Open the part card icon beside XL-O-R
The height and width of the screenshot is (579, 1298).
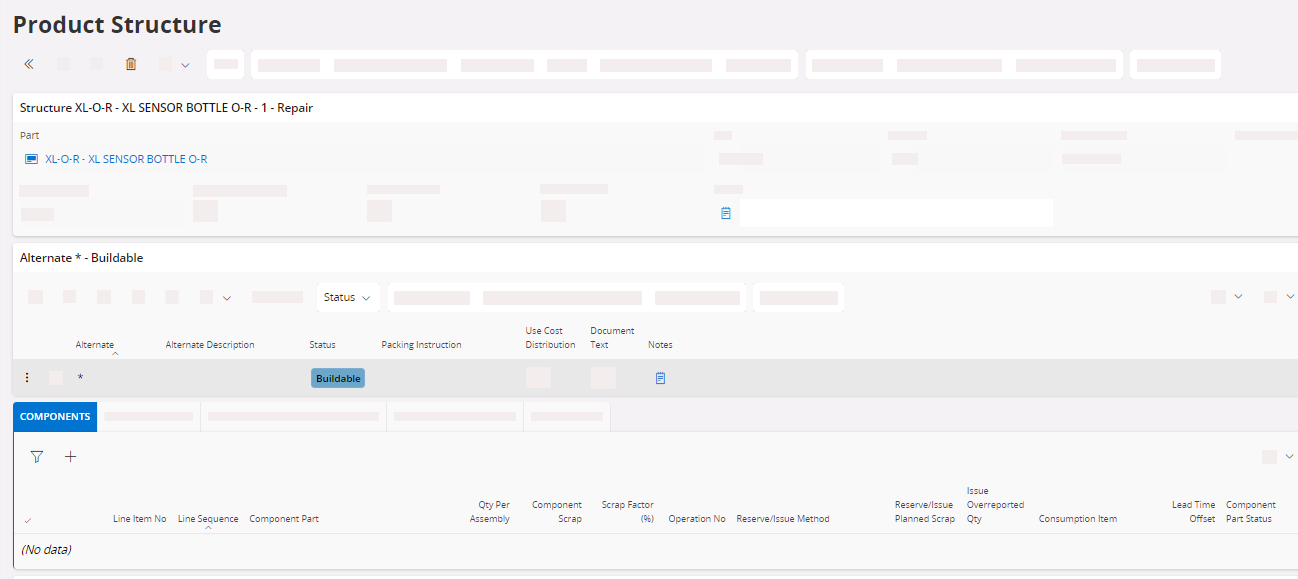point(31,159)
